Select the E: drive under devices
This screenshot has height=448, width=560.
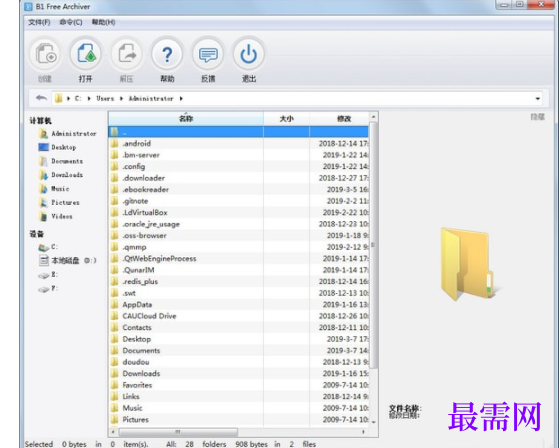point(48,275)
